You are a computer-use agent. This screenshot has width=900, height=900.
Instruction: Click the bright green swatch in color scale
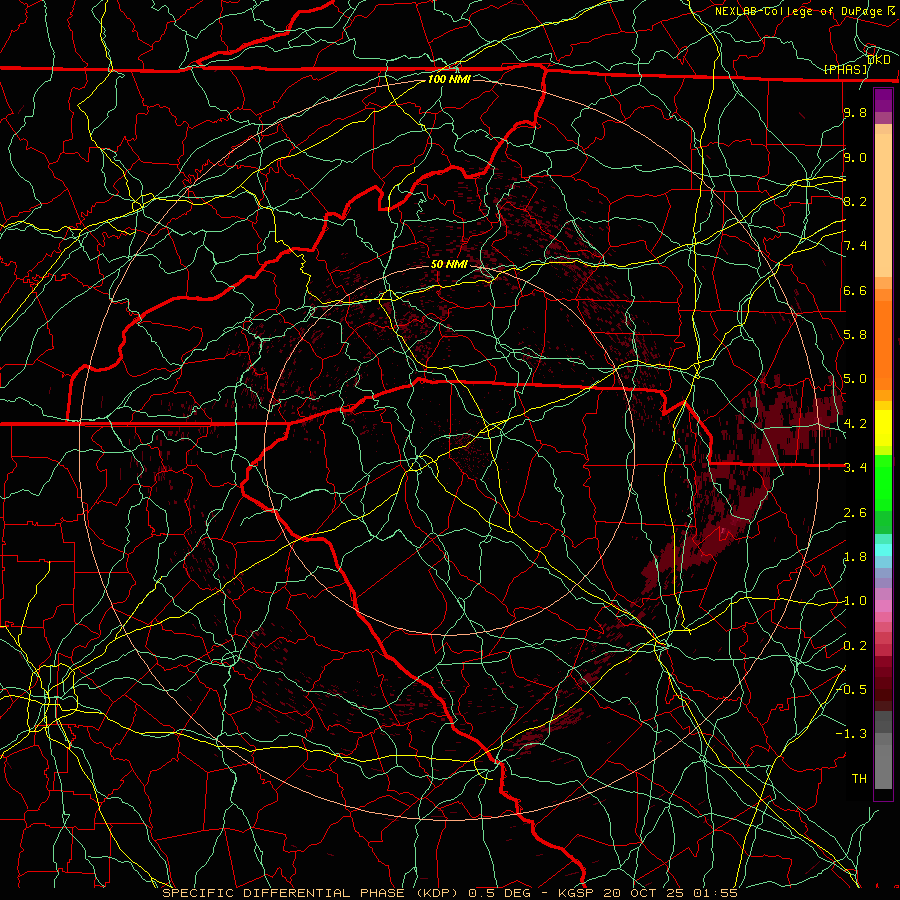[883, 482]
